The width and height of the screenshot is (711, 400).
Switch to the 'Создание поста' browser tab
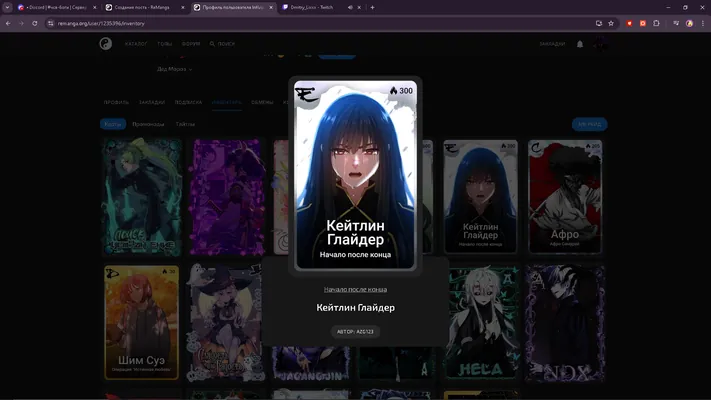(144, 7)
